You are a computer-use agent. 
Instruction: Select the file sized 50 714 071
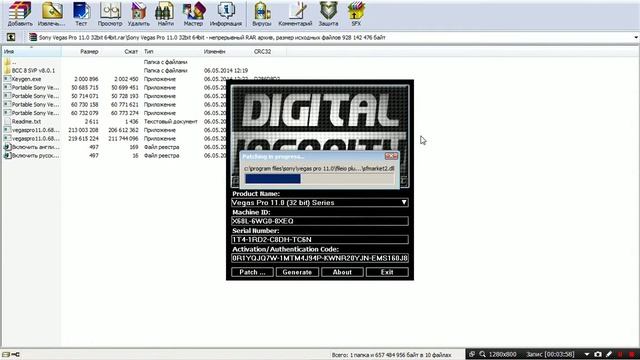tap(32, 96)
